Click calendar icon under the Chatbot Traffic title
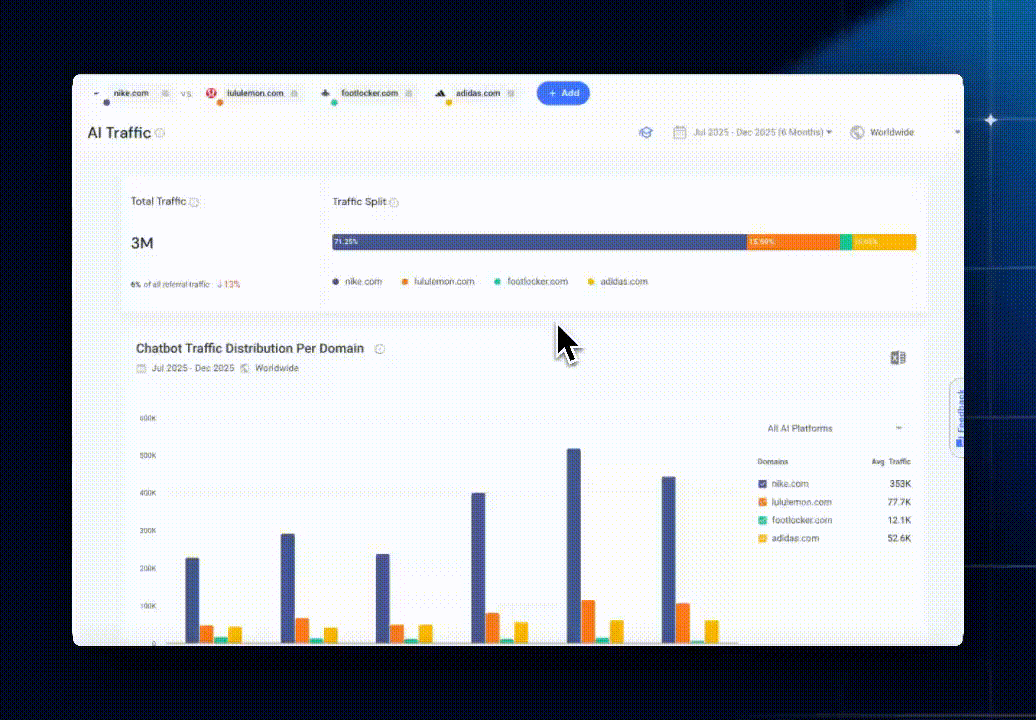The height and width of the screenshot is (720, 1036). point(141,368)
